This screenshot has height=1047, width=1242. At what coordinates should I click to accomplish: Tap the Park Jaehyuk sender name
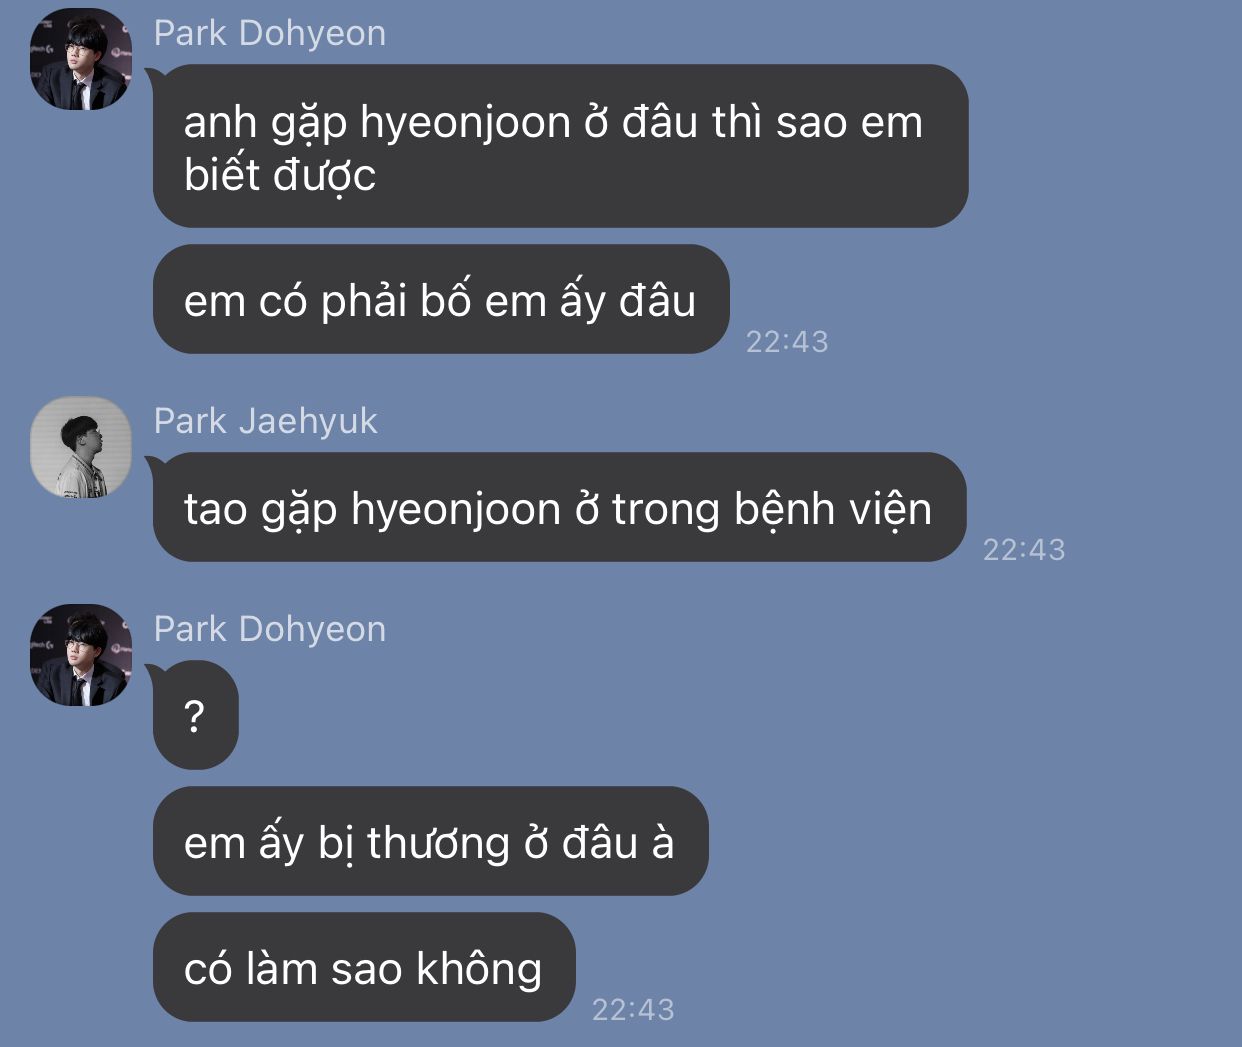coord(265,421)
